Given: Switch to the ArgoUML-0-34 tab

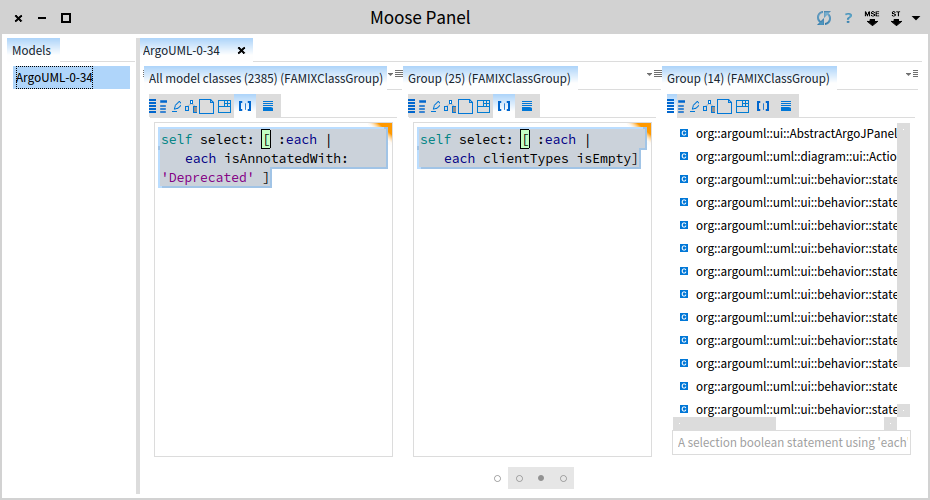Looking at the screenshot, I should click(x=182, y=50).
